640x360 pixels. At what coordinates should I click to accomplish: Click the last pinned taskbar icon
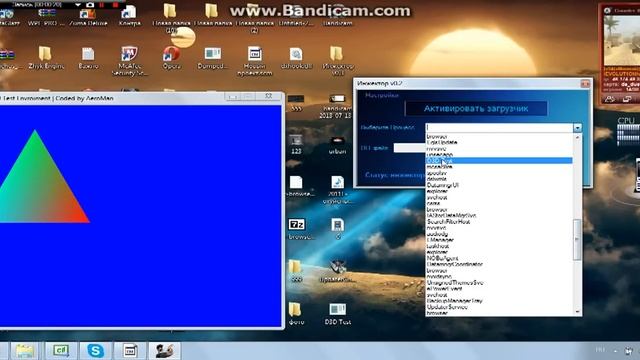(x=165, y=351)
